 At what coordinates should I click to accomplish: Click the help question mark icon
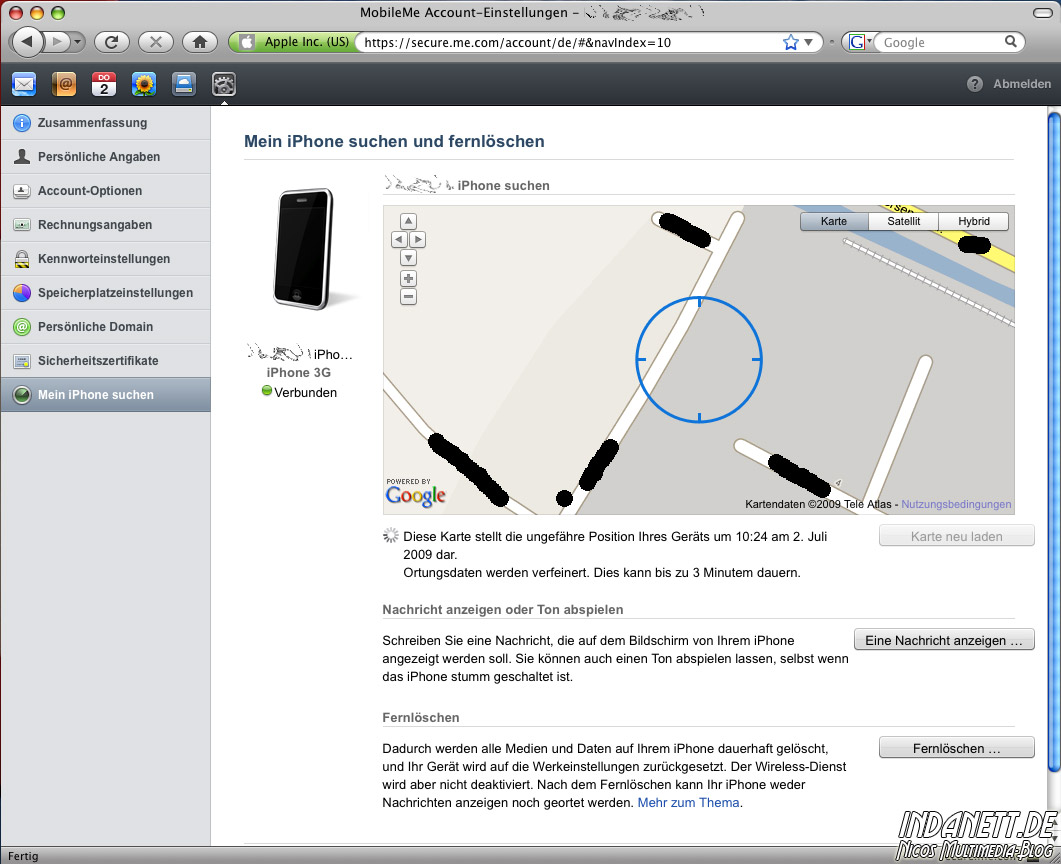[974, 84]
